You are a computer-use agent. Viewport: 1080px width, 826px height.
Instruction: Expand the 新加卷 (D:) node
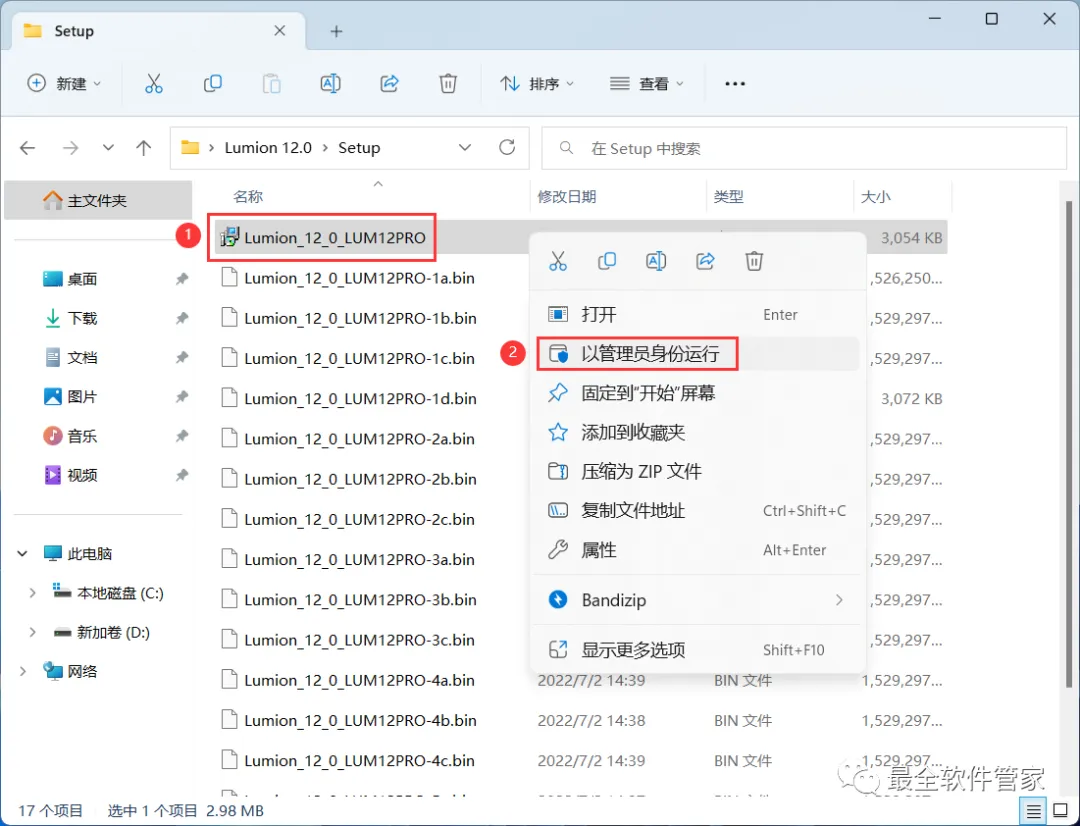(x=32, y=632)
